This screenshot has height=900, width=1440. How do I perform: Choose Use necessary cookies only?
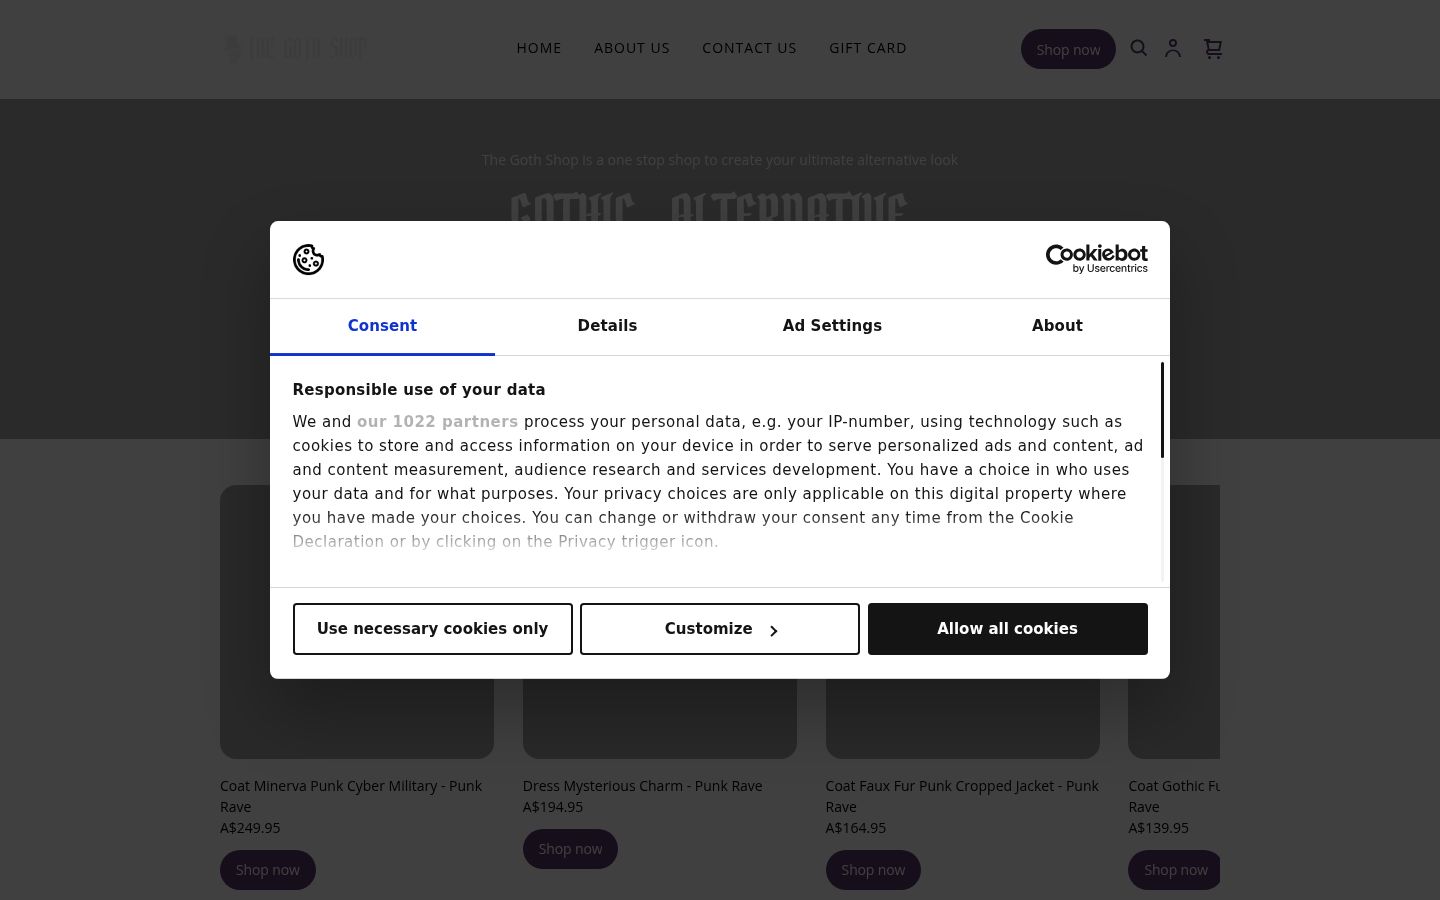coord(432,629)
